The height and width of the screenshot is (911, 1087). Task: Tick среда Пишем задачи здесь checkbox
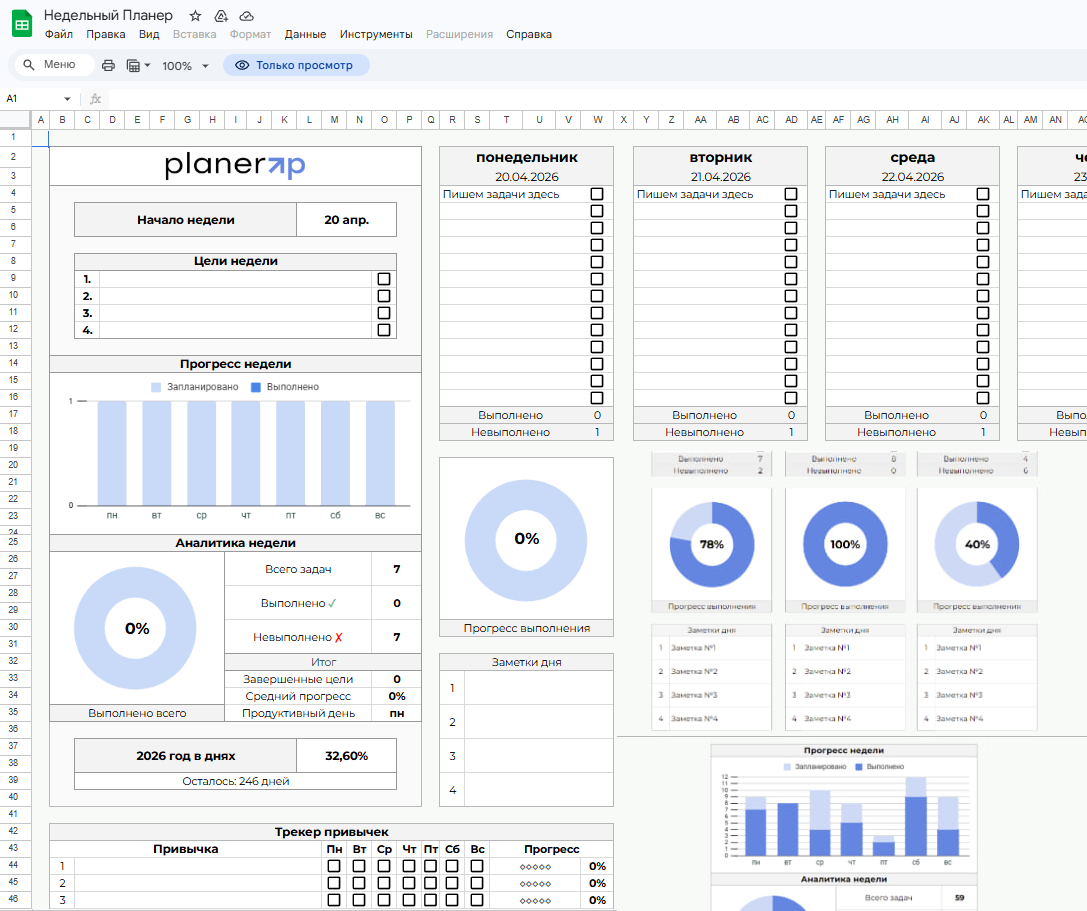click(x=983, y=194)
